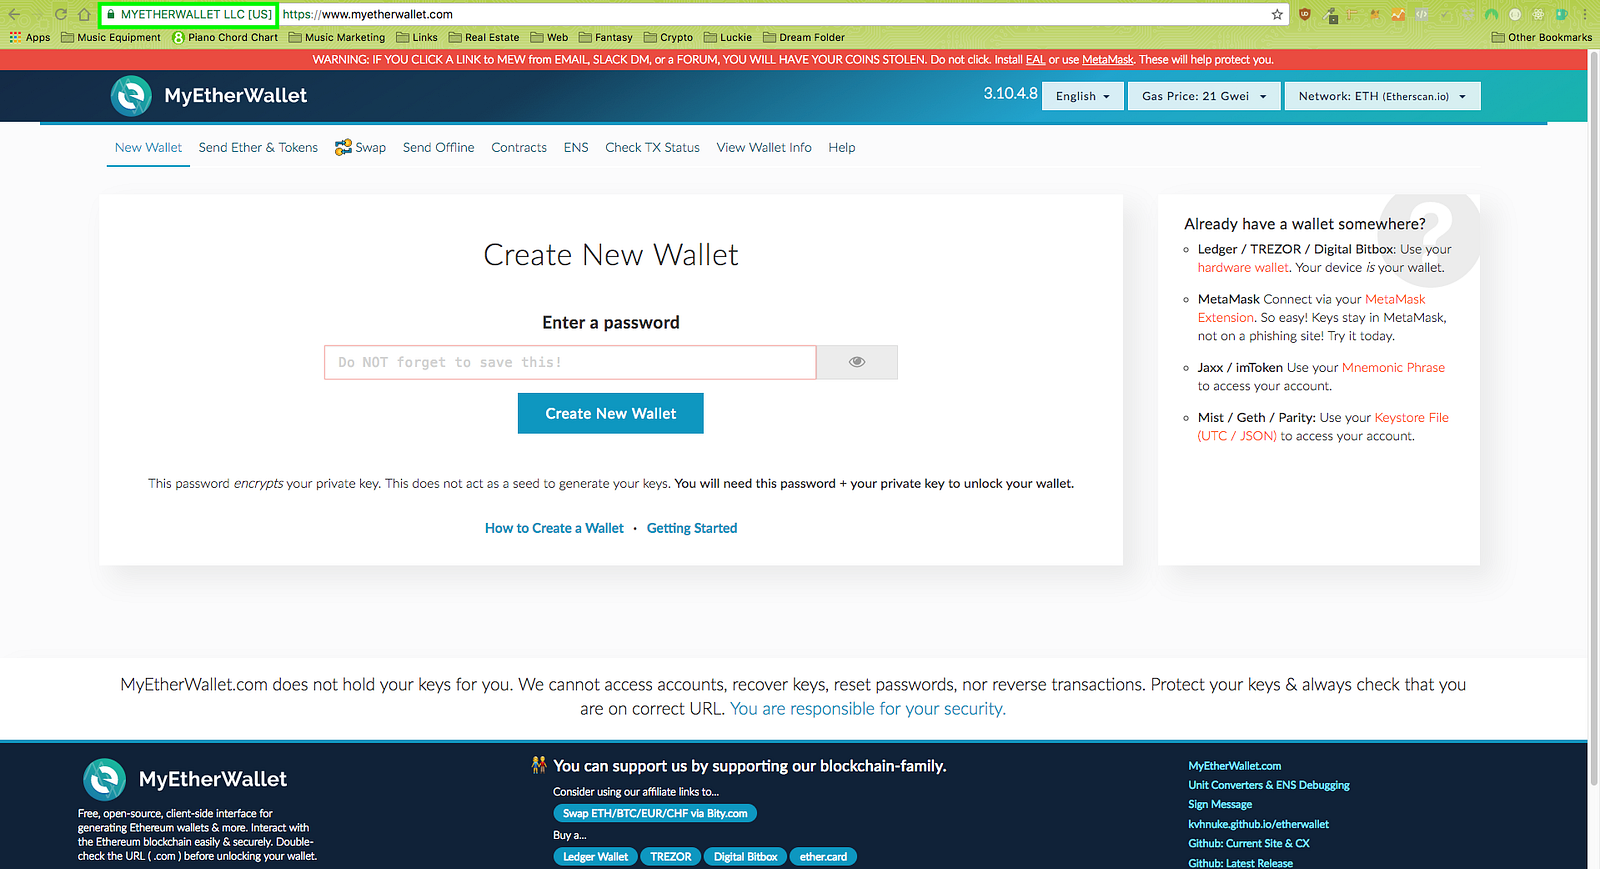Open the Real Estate bookmark folder

(x=484, y=38)
